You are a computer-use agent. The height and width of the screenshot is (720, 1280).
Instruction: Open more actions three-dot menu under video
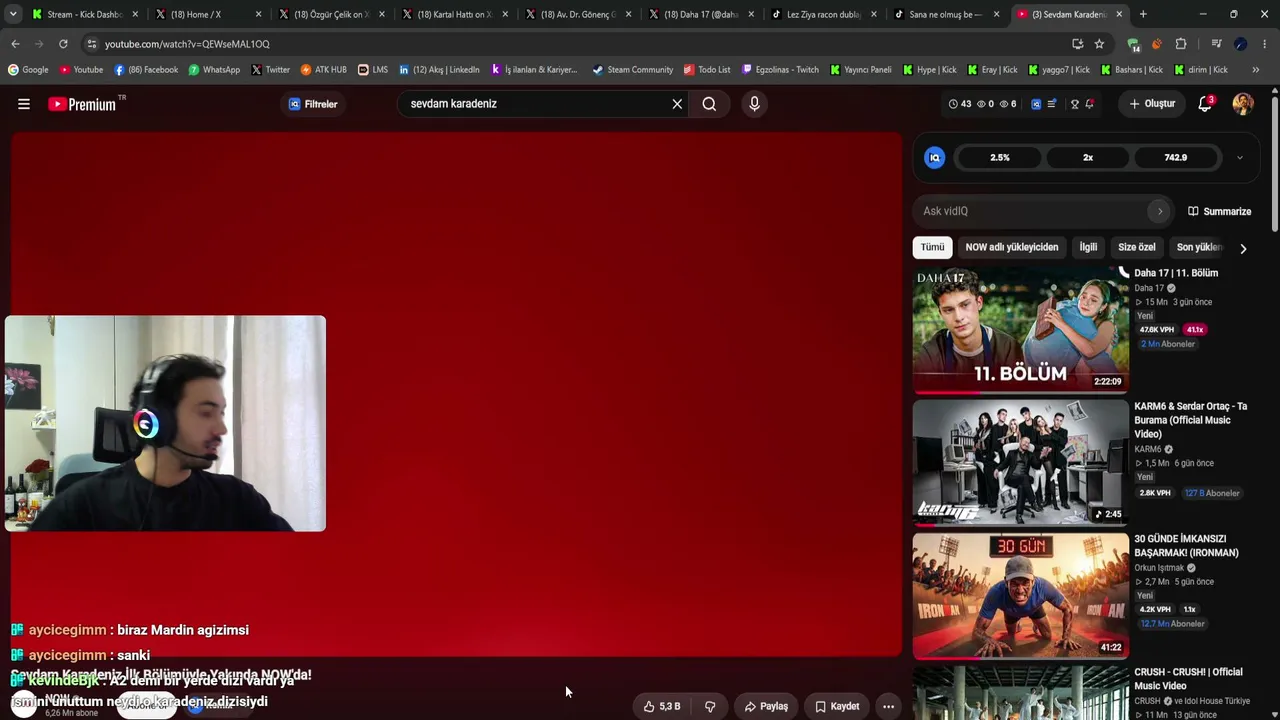point(888,706)
